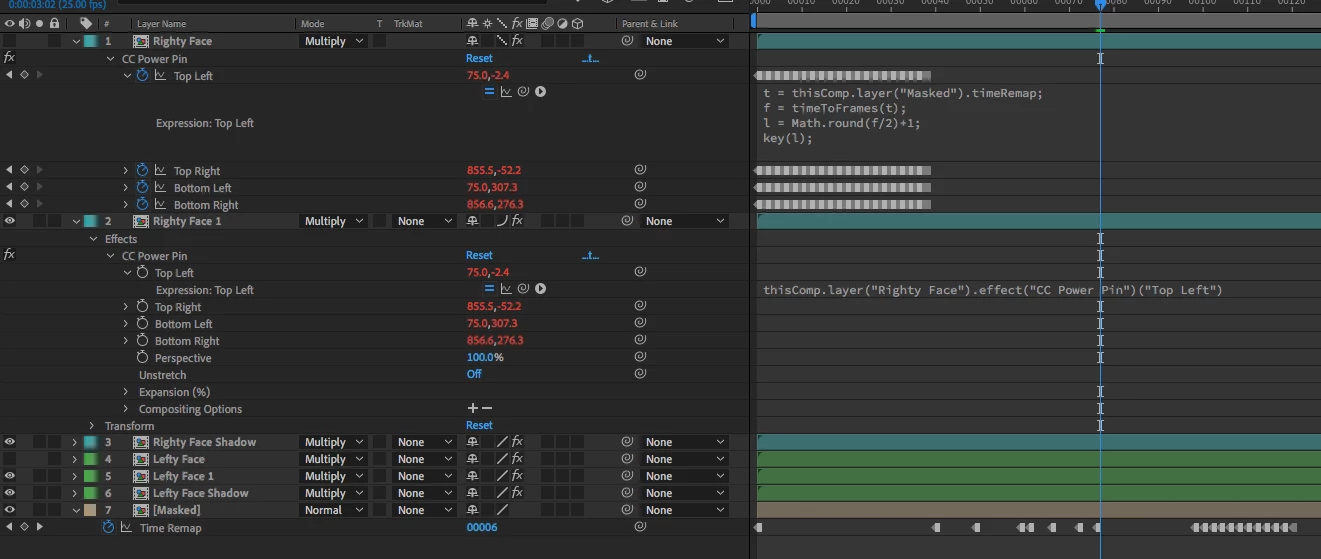The height and width of the screenshot is (559, 1321).
Task: Open Mode dropdown for Masked layer
Action: 334,510
